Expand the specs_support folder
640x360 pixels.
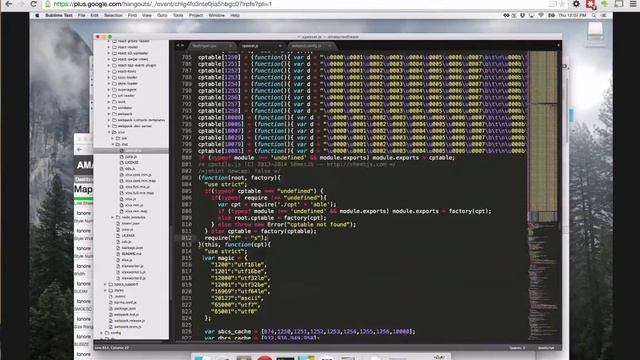click(x=105, y=284)
